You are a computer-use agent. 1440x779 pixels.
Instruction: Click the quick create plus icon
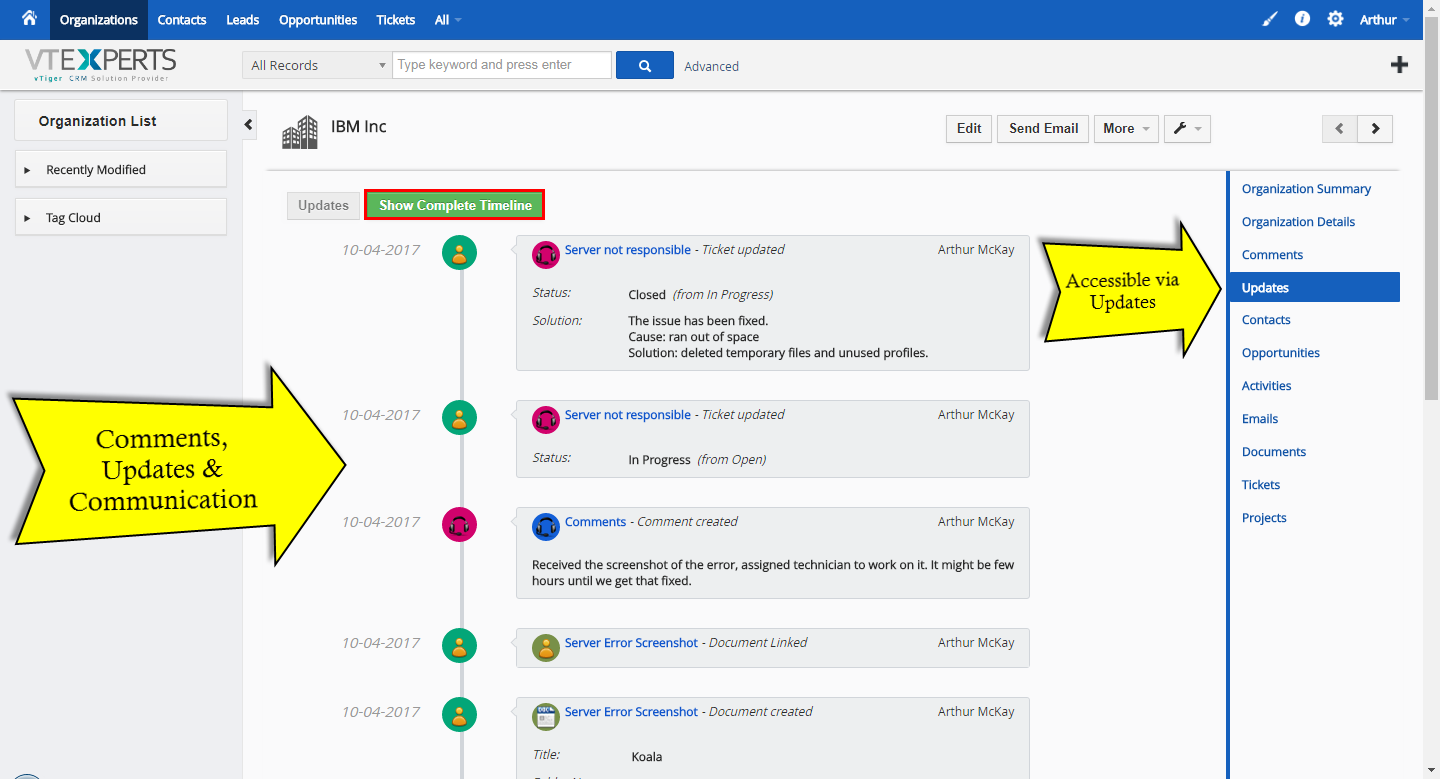coord(1400,65)
